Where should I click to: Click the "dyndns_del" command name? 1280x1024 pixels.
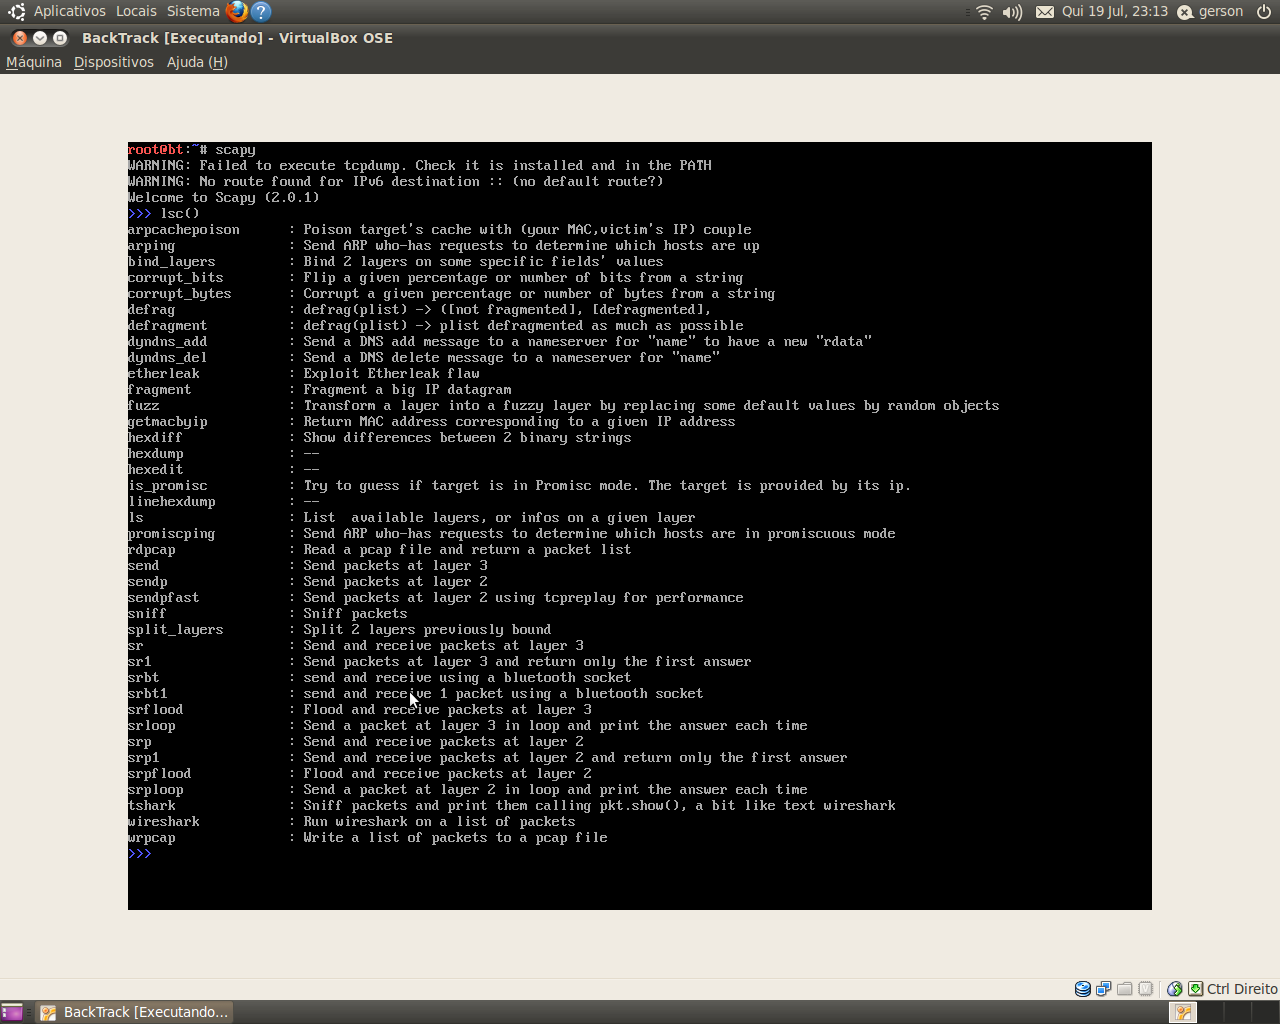coord(168,358)
